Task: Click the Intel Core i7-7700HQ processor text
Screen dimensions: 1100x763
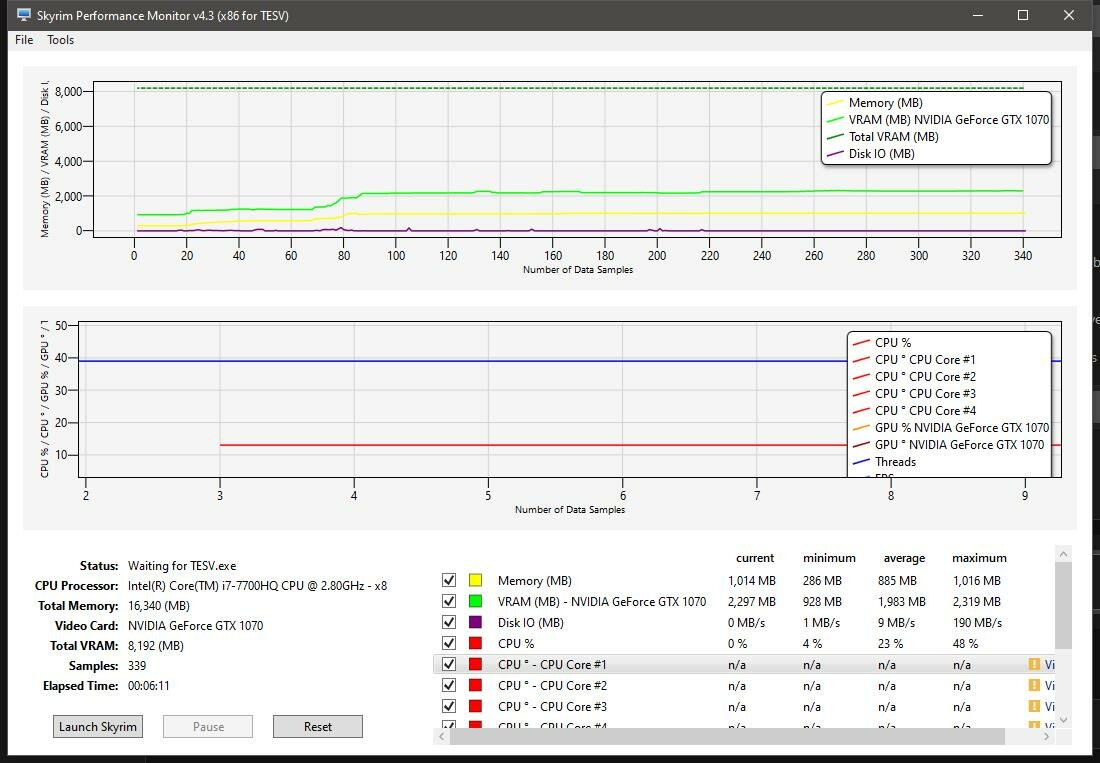Action: point(257,586)
